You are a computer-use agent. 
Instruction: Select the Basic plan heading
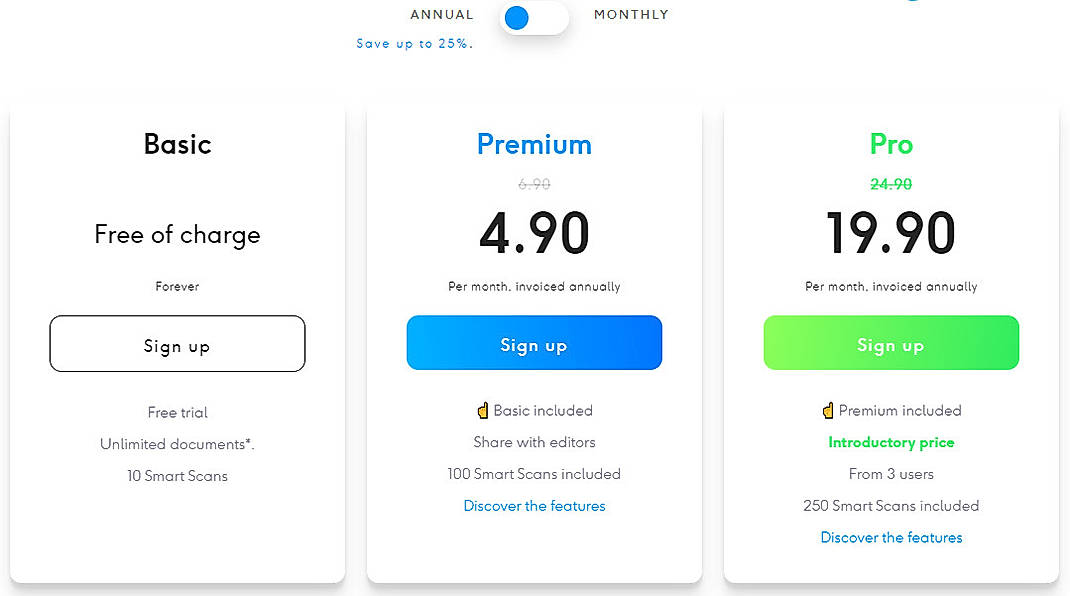tap(177, 144)
